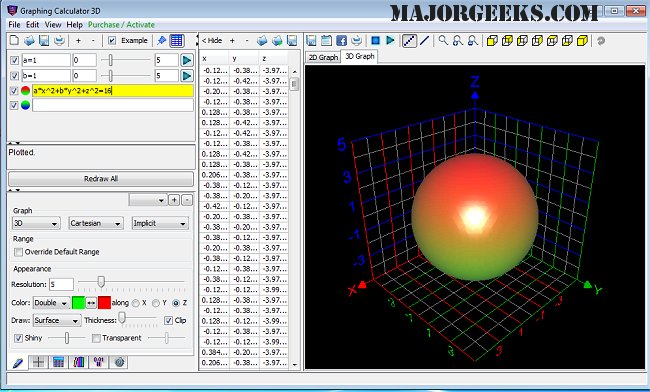Select the Y radio button for color along
Viewport: 650px width, 392px height.
point(156,303)
